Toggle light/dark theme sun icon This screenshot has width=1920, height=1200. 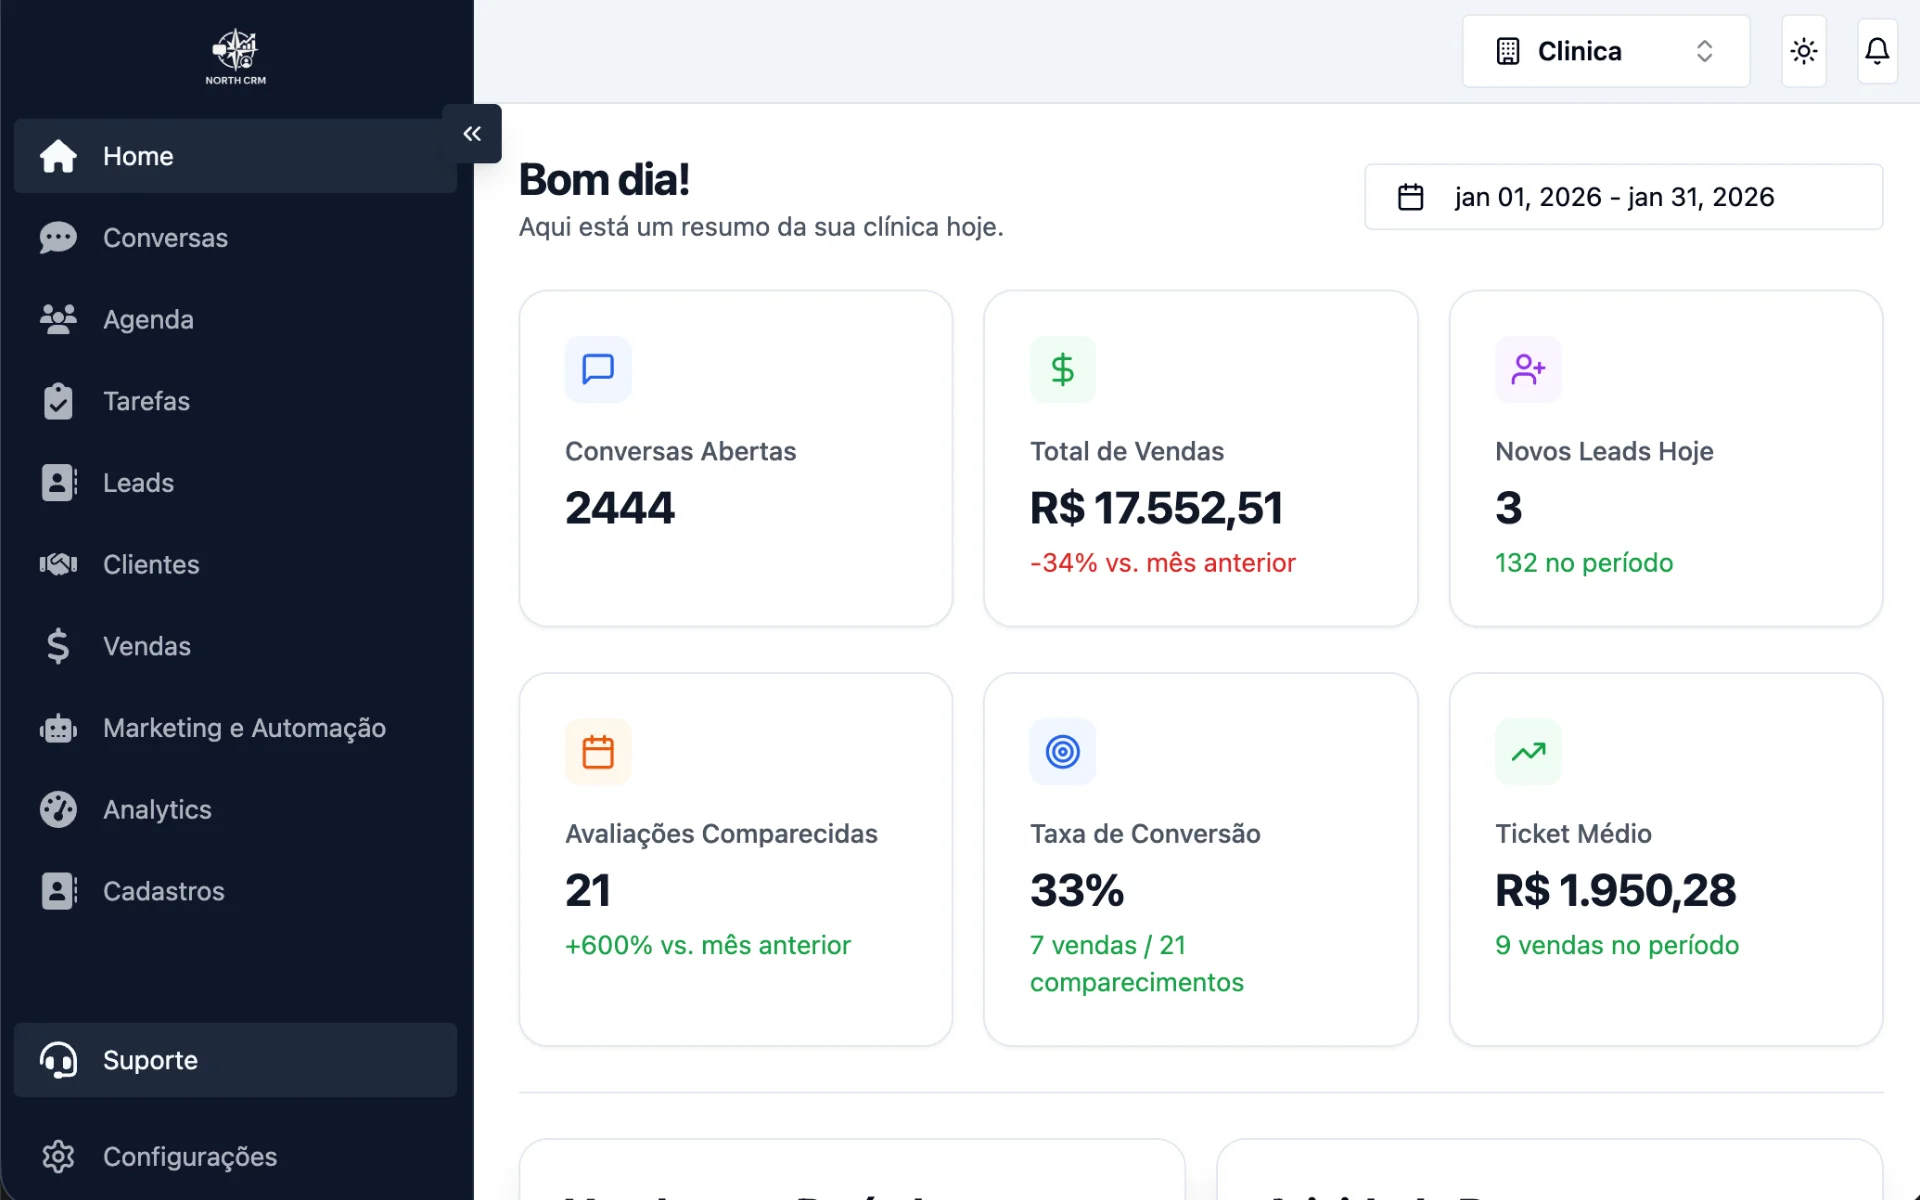tap(1803, 51)
